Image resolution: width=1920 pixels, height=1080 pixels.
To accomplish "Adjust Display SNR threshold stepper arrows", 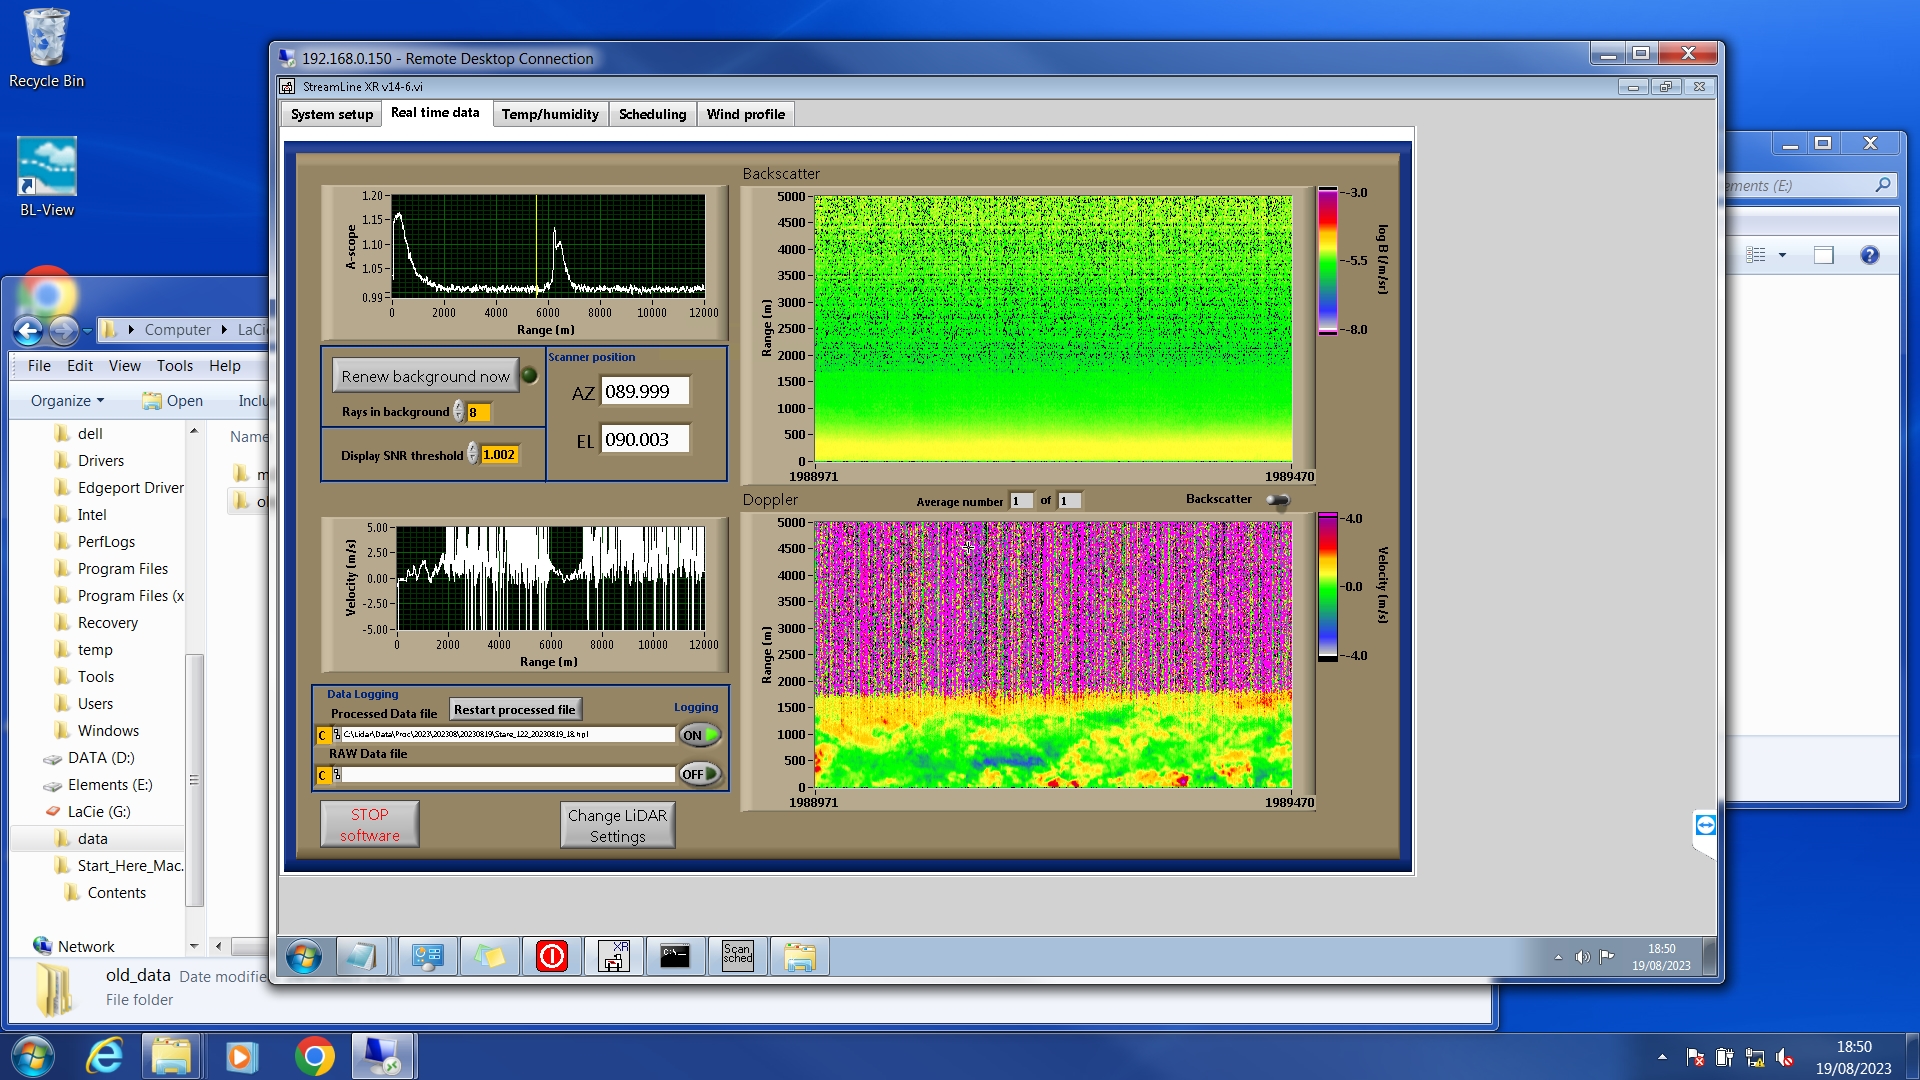I will tap(473, 454).
